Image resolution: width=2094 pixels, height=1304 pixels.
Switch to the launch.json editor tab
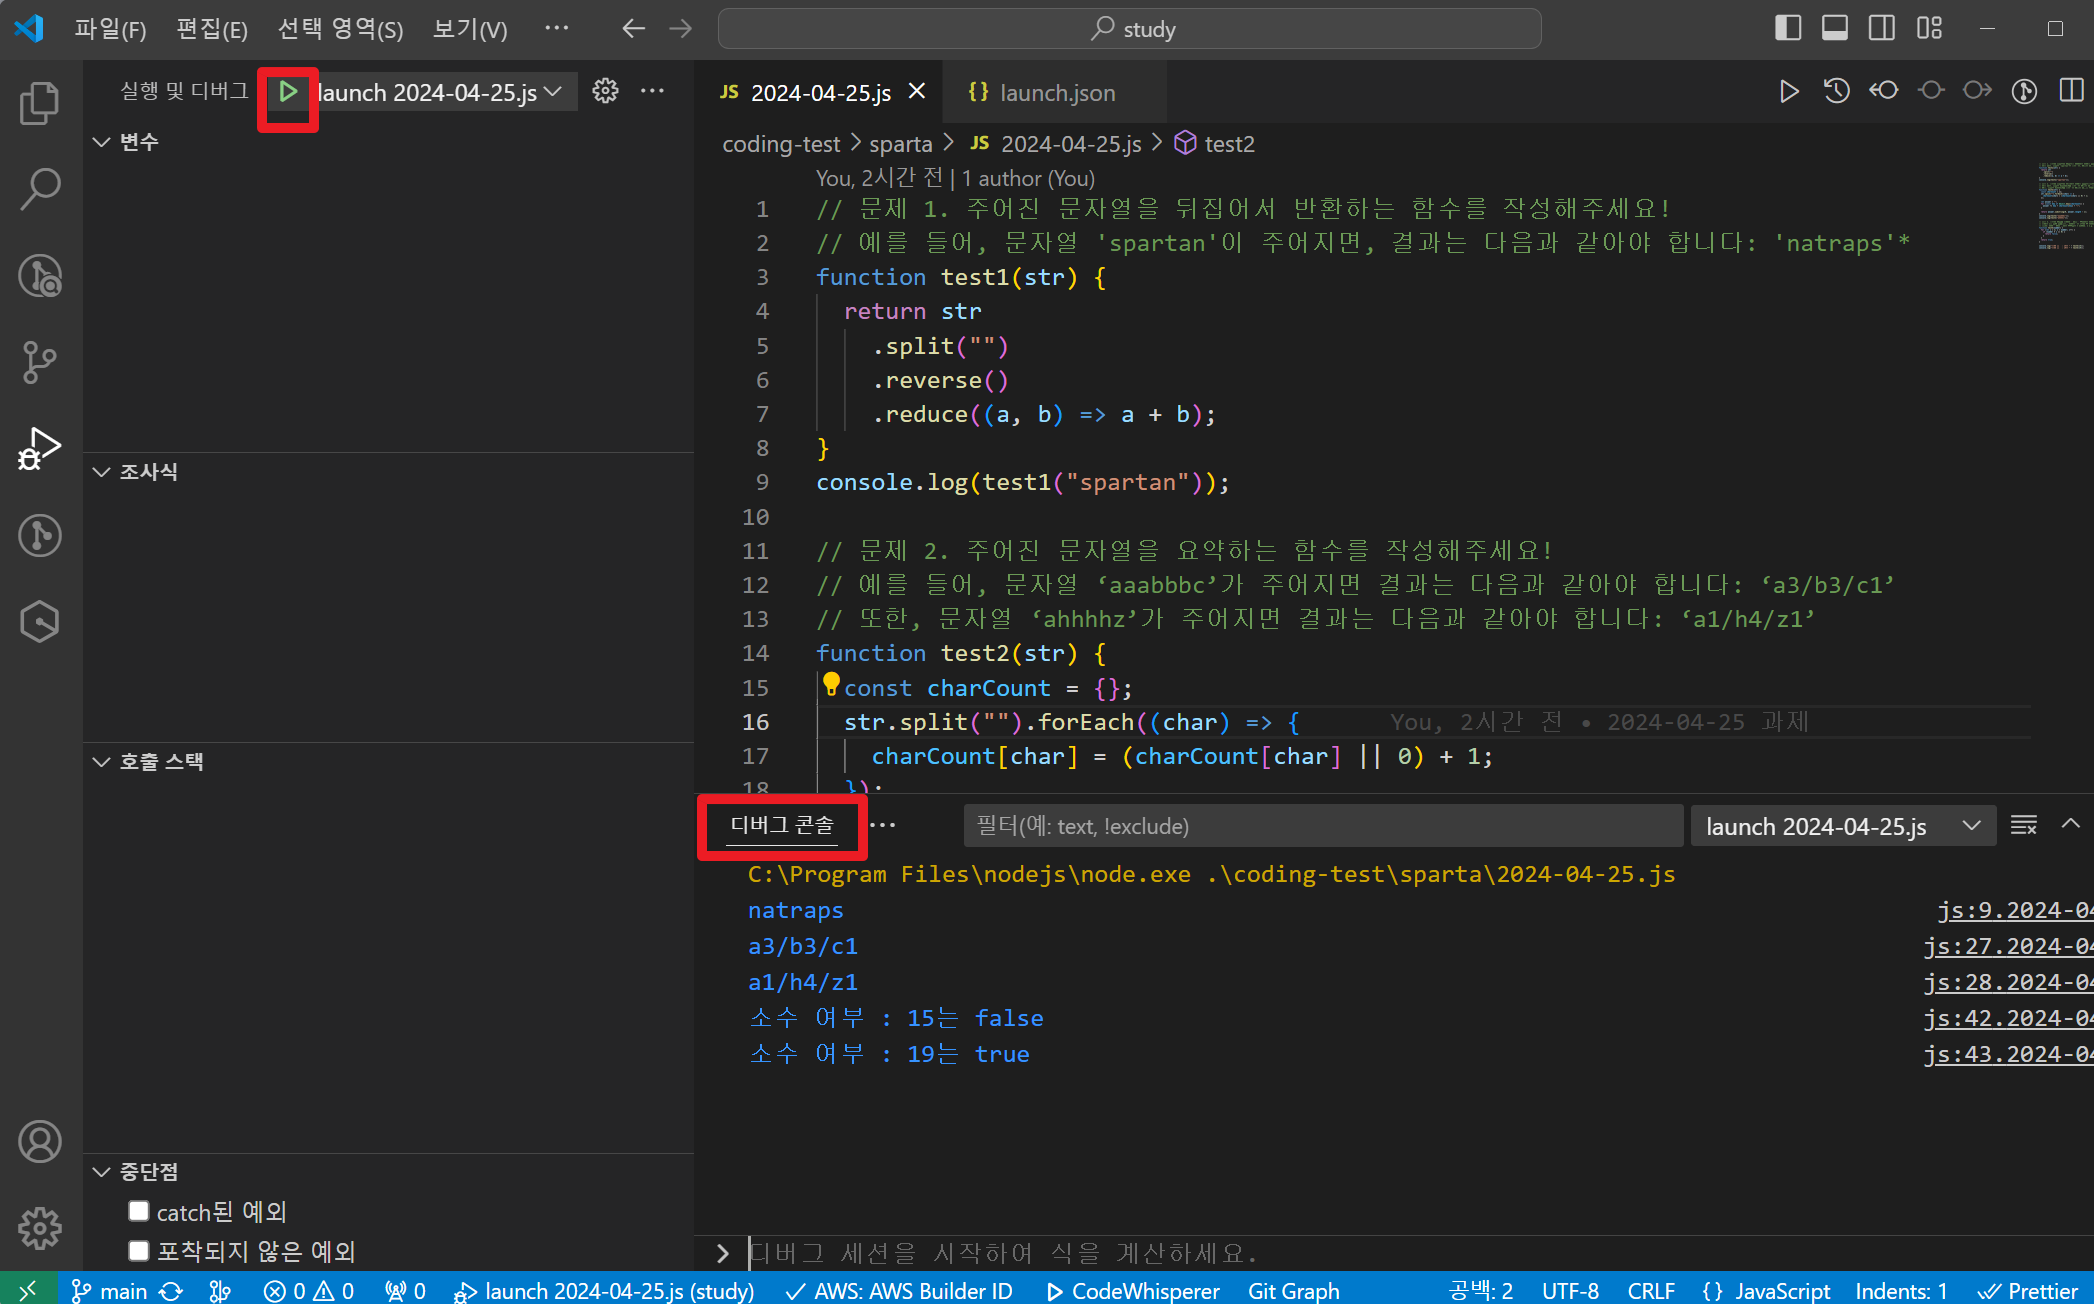point(1056,92)
